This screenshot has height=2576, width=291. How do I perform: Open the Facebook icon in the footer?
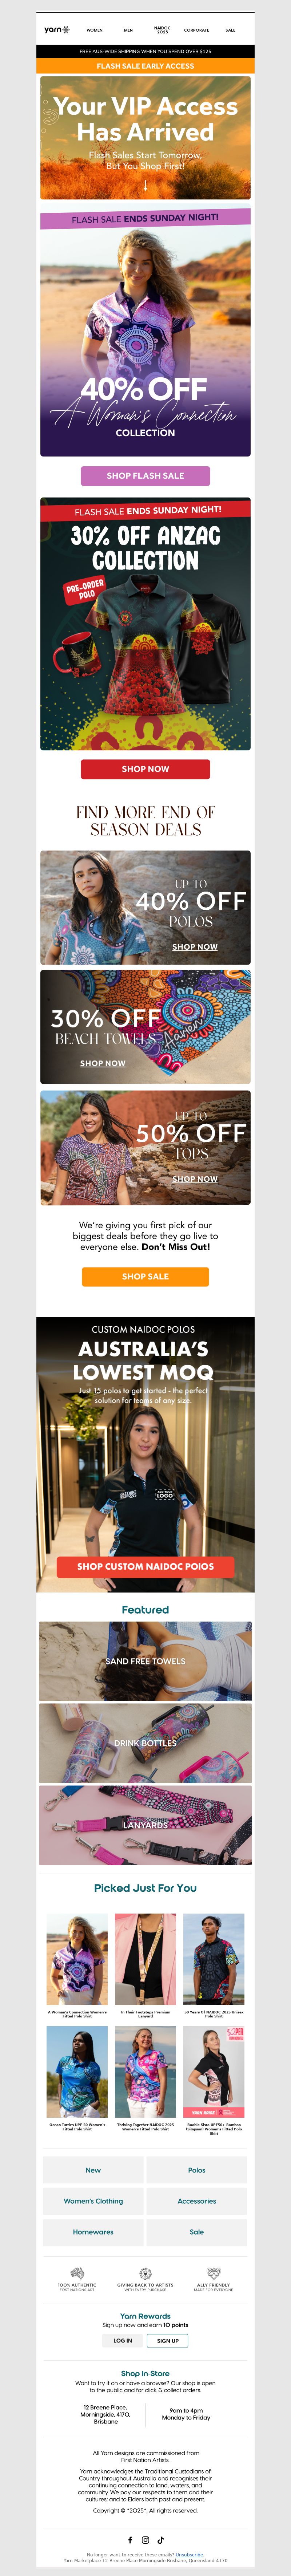click(x=130, y=2540)
